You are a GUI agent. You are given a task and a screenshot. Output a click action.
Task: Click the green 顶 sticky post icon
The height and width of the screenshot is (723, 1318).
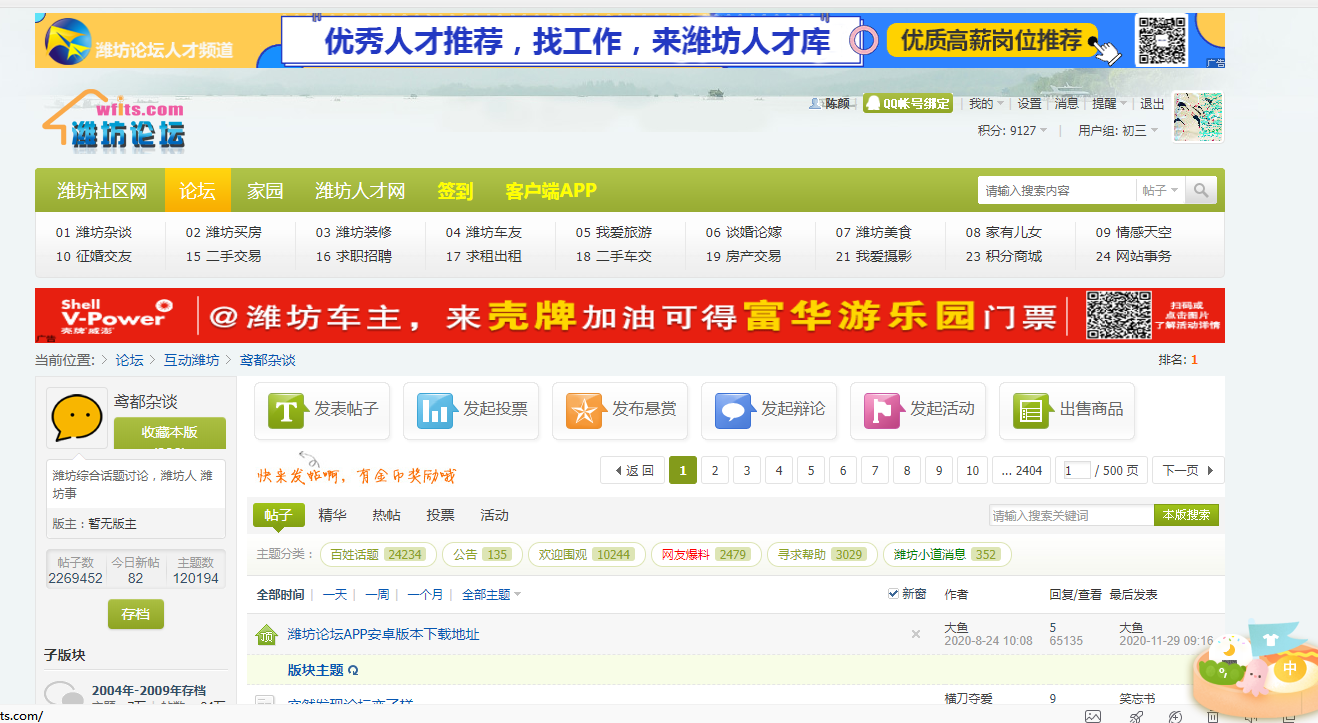[265, 634]
